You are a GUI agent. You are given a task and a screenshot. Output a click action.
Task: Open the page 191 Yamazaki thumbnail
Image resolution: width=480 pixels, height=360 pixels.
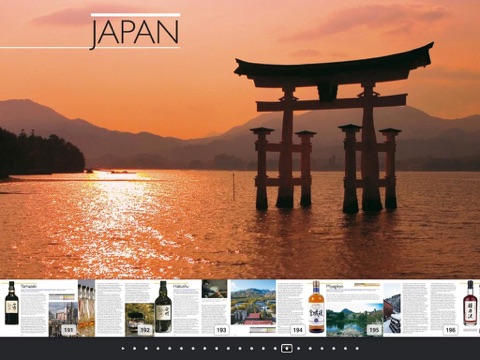(39, 308)
